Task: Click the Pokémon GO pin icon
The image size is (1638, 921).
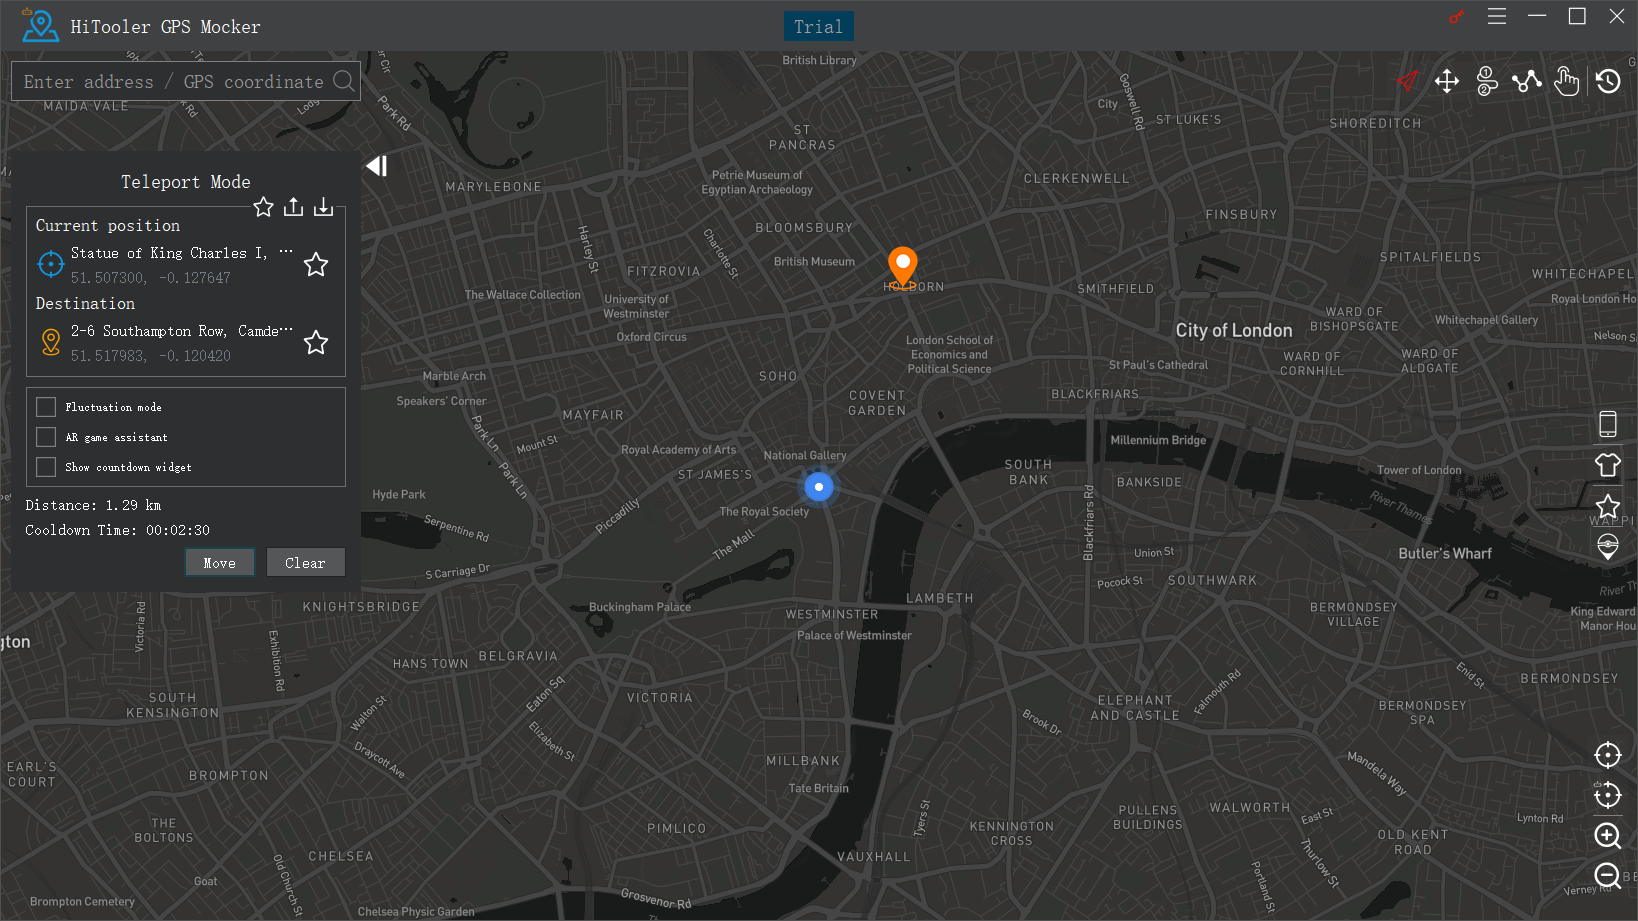Action: pyautogui.click(x=1608, y=547)
